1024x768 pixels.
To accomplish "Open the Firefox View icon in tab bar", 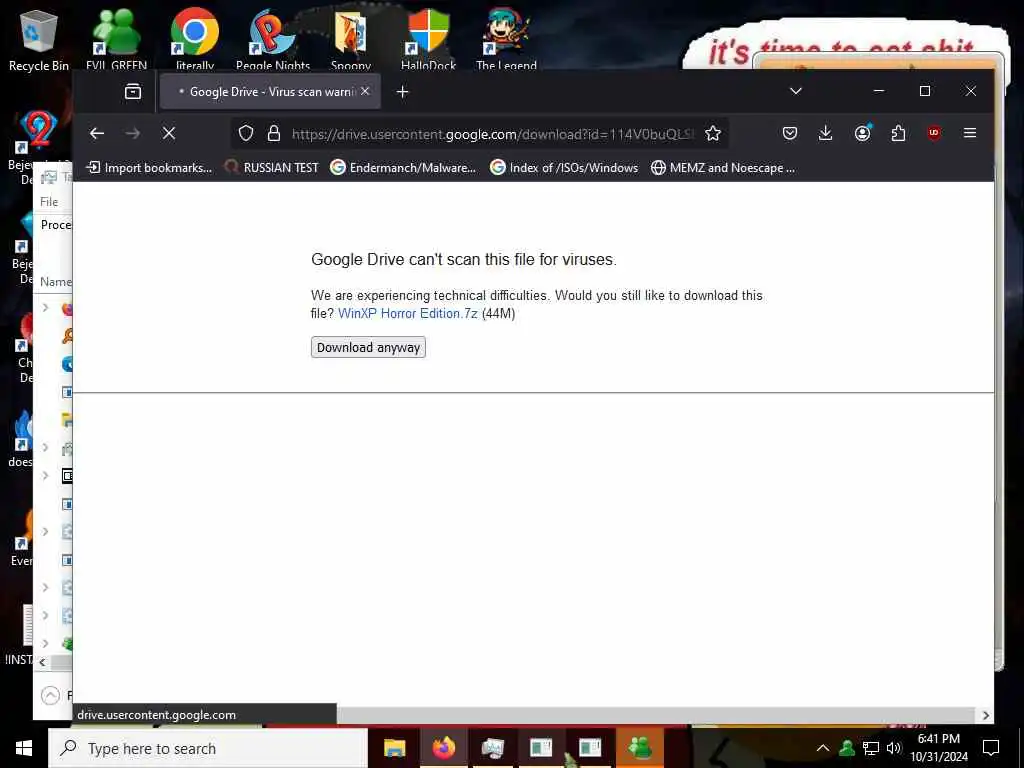I will [x=133, y=91].
